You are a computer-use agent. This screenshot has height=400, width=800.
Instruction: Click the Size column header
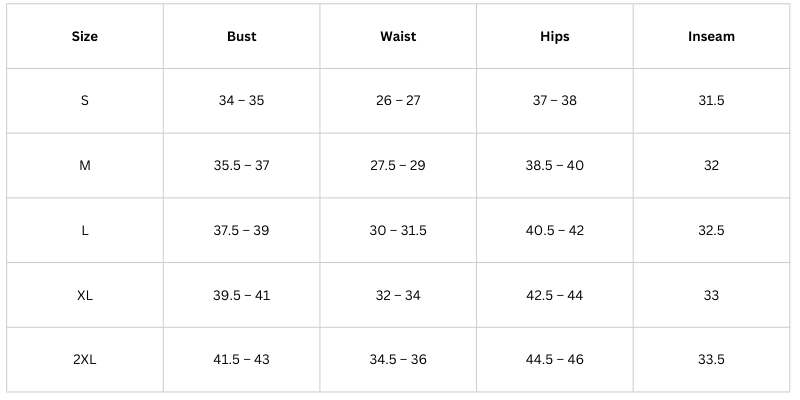(85, 37)
